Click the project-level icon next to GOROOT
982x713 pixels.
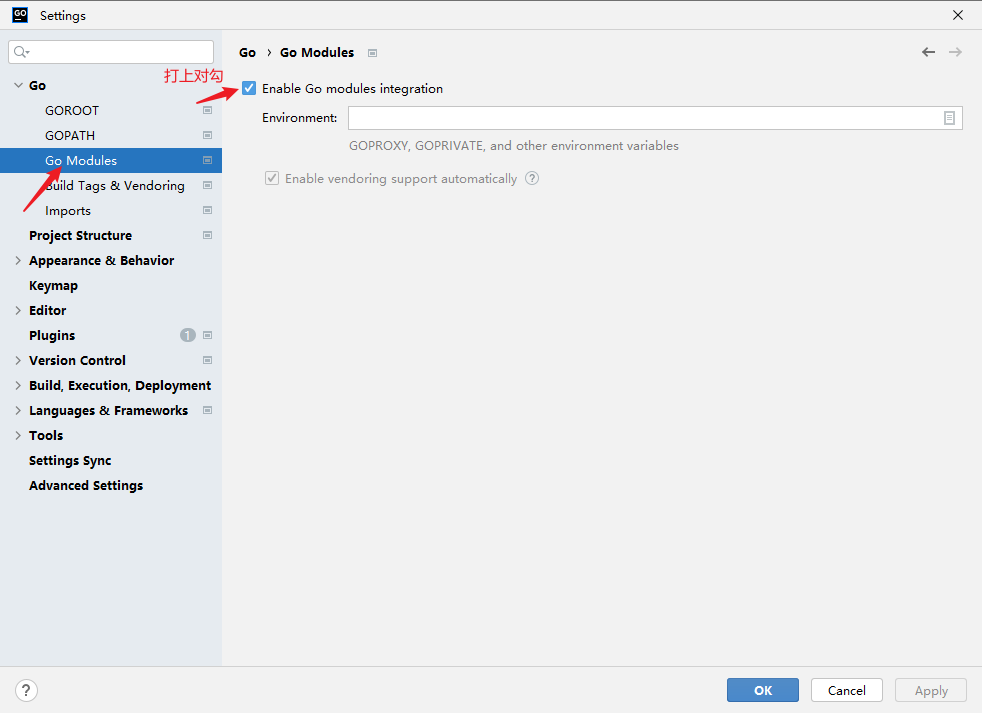coord(207,110)
